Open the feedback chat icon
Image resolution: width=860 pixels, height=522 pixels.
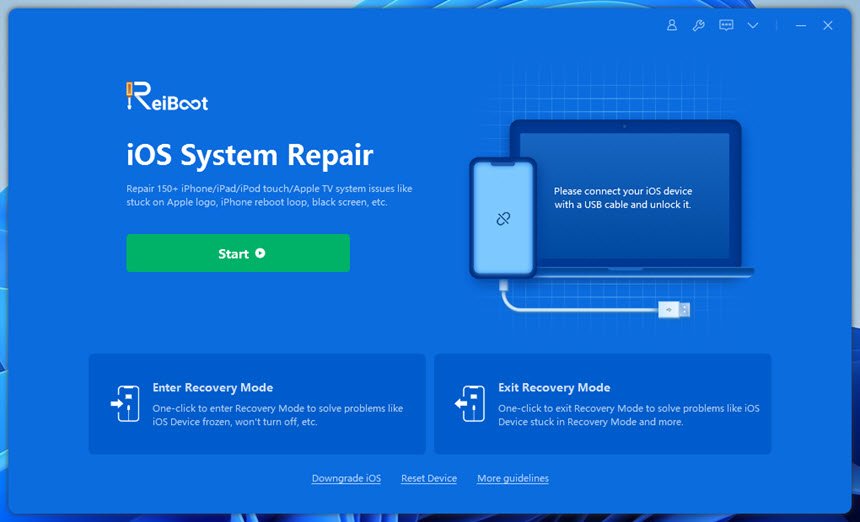(x=726, y=25)
